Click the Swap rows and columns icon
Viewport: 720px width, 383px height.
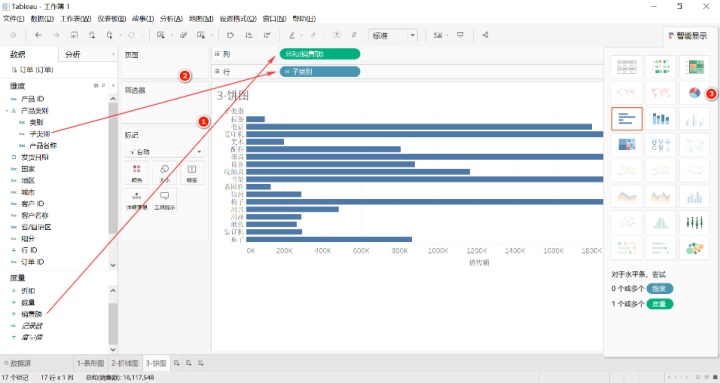(230, 35)
